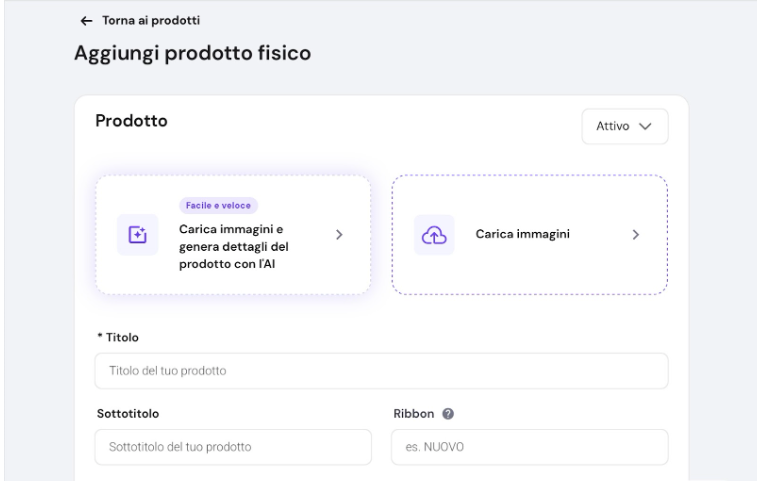Click the '* Titolo' field label
This screenshot has height=492, width=757.
point(117,337)
